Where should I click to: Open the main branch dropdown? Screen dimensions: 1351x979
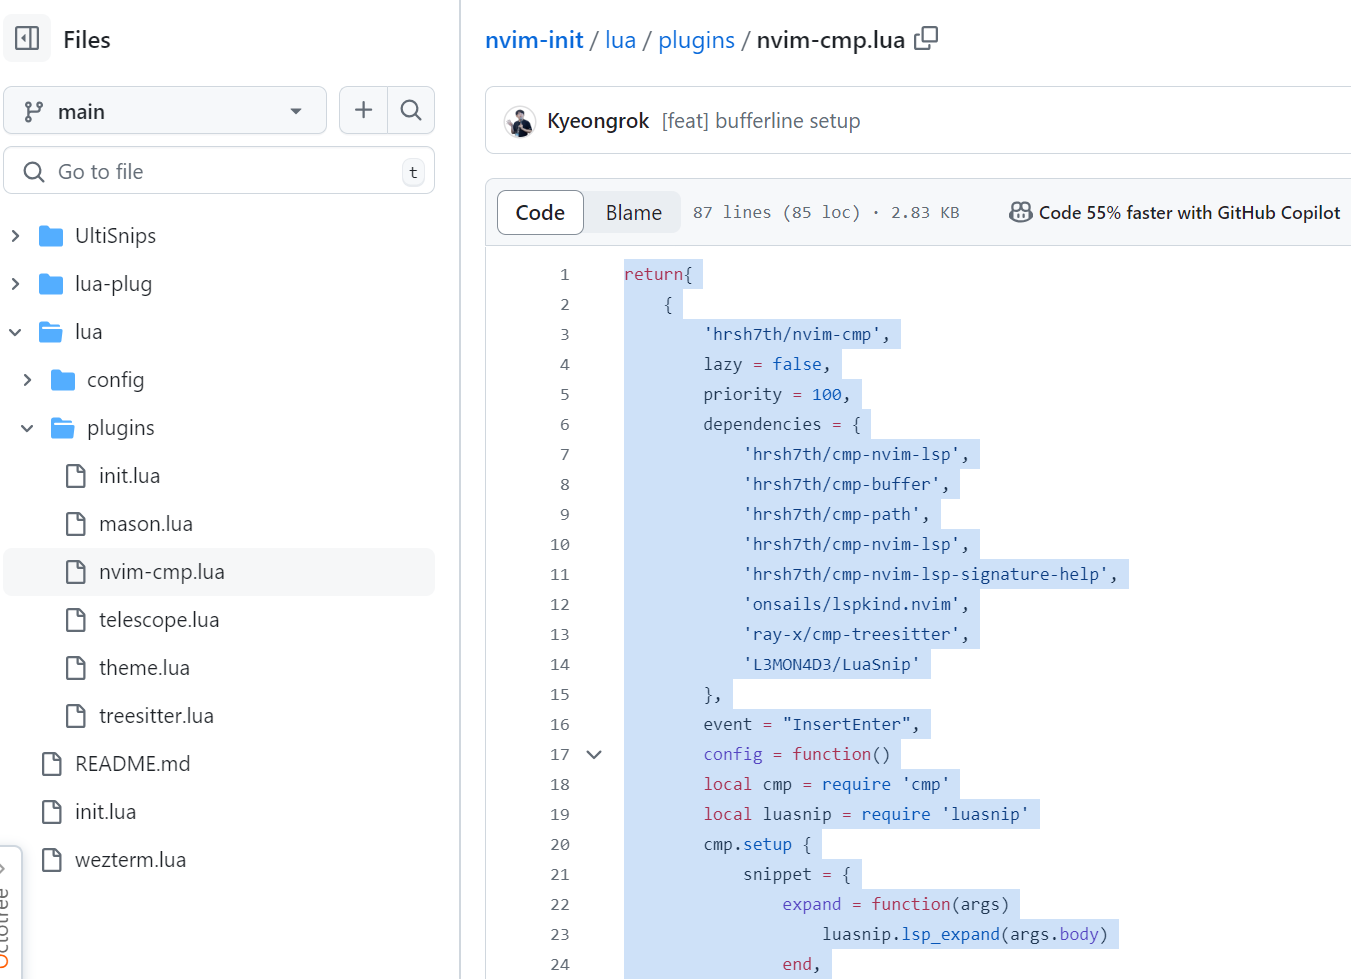pos(165,111)
